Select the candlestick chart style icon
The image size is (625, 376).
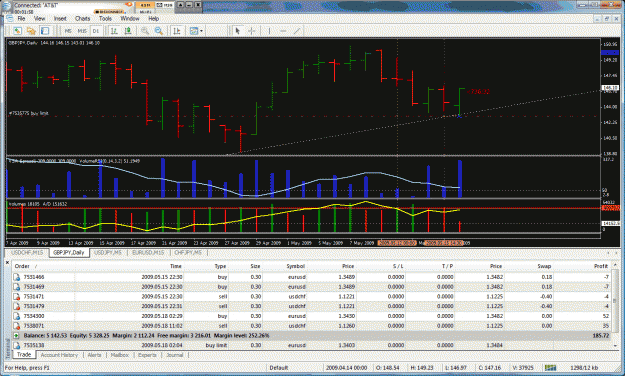[x=128, y=31]
